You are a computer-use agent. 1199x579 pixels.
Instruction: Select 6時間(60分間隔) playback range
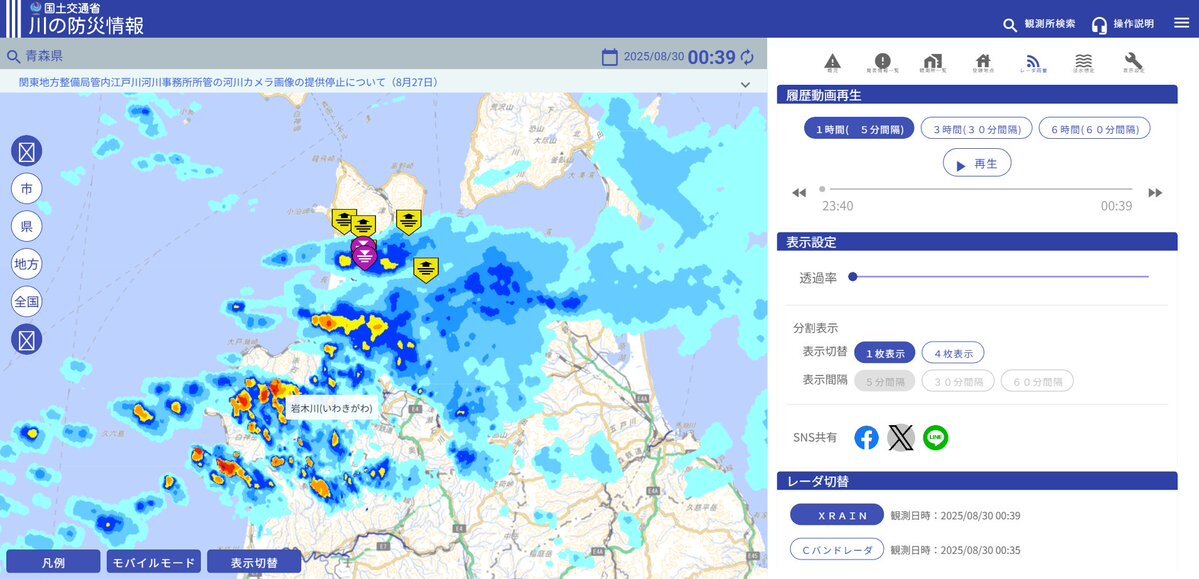click(1094, 128)
